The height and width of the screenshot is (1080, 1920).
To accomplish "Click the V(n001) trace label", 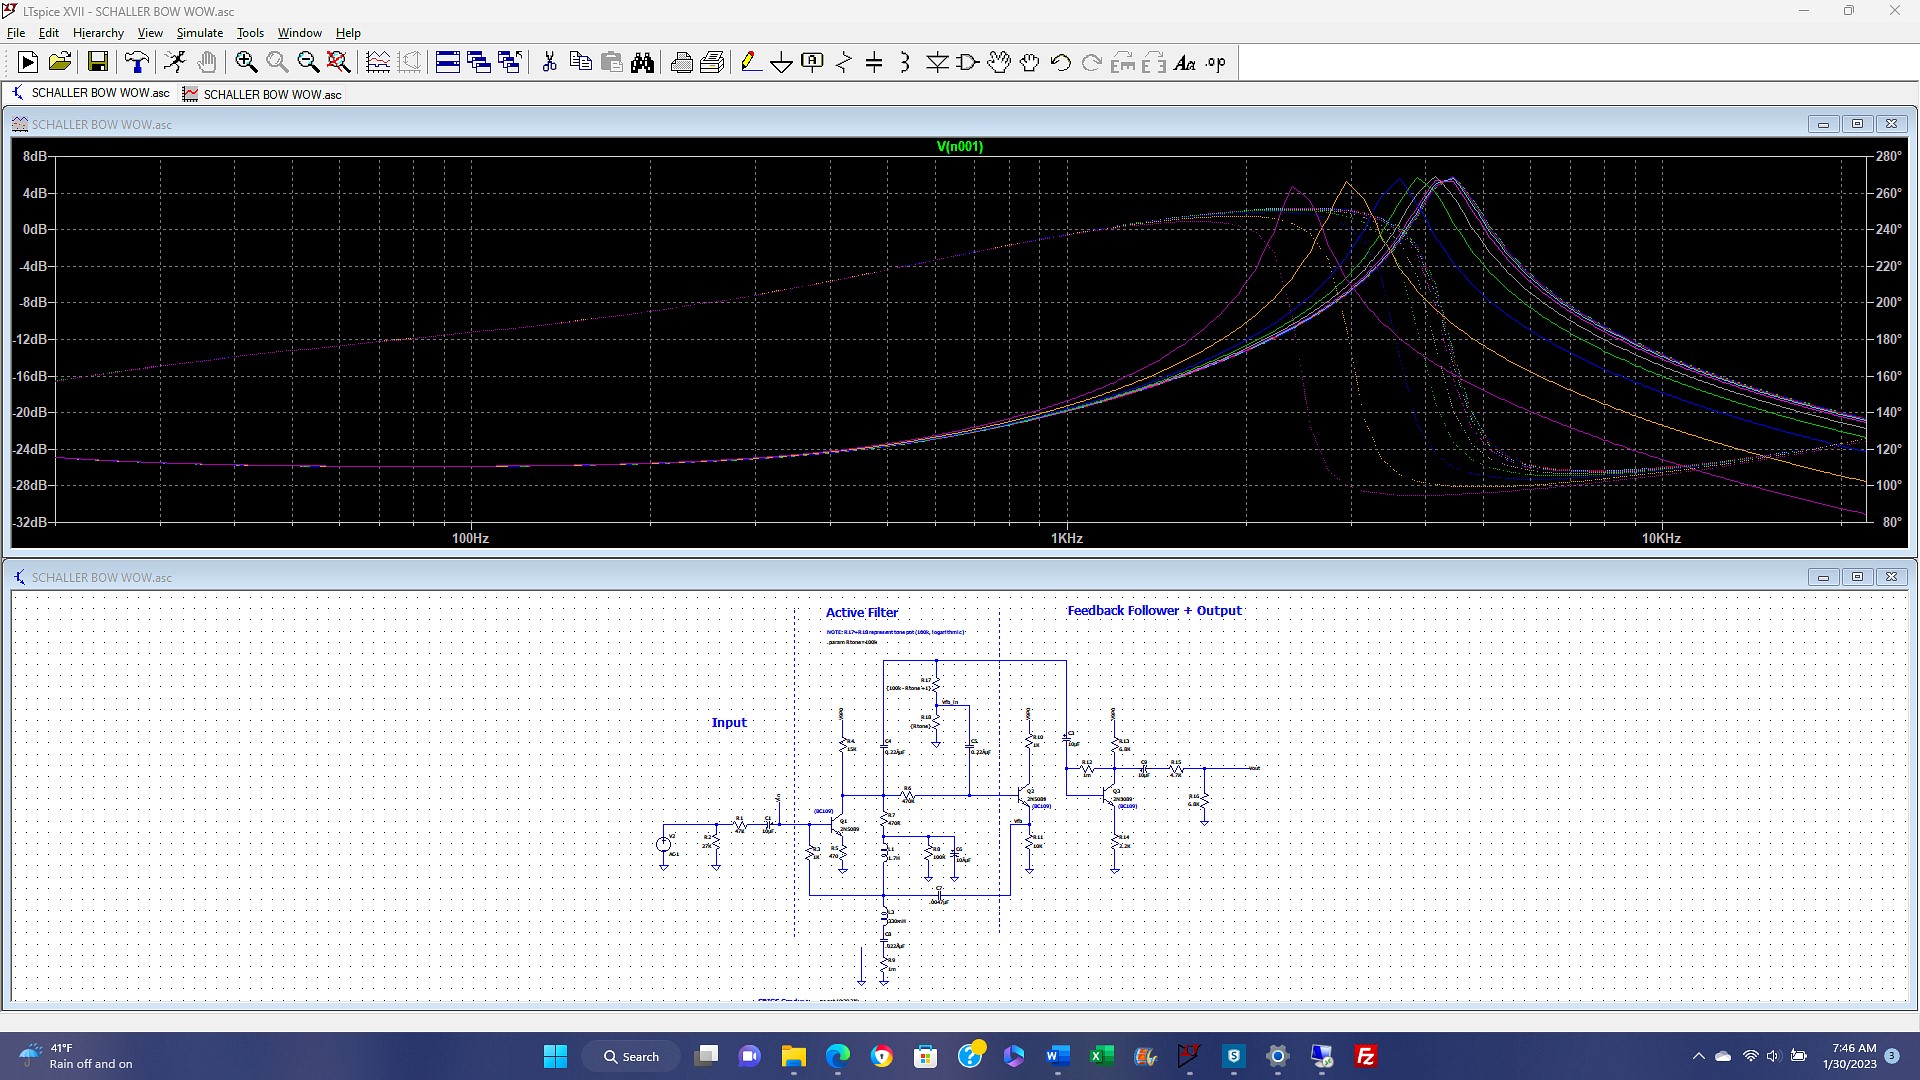I will pos(959,146).
